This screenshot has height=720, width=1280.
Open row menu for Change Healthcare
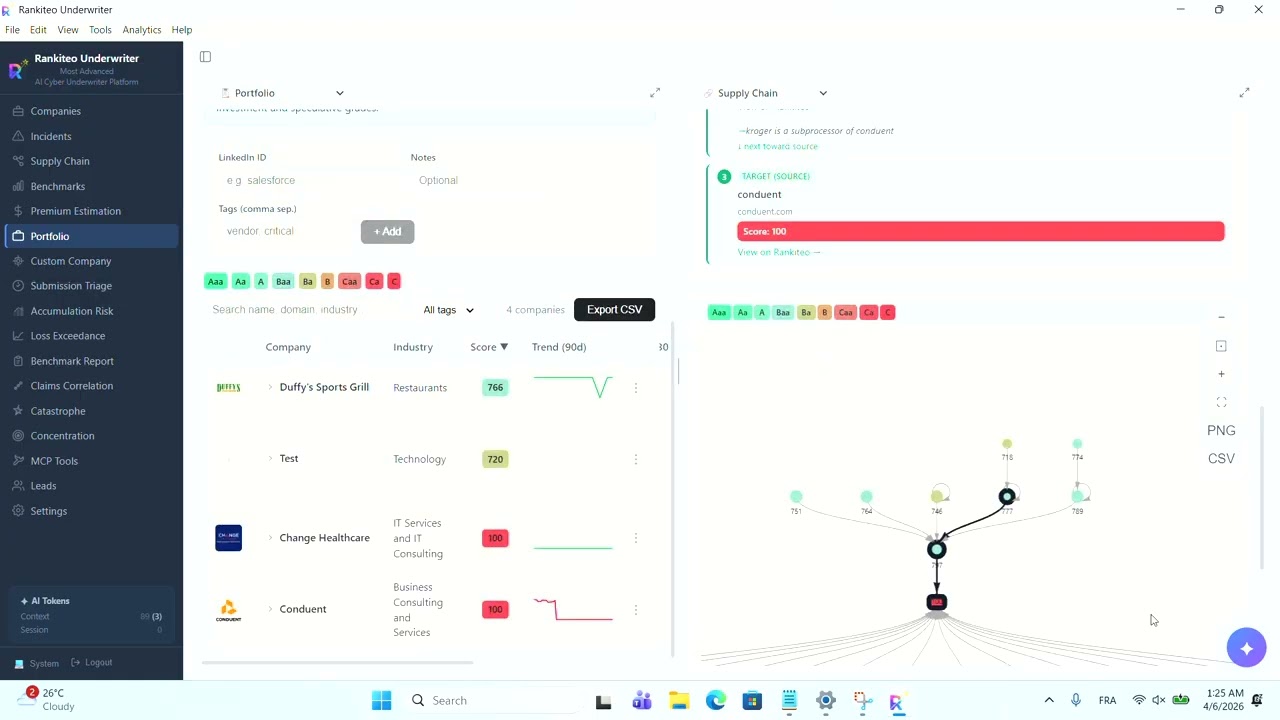coord(636,538)
